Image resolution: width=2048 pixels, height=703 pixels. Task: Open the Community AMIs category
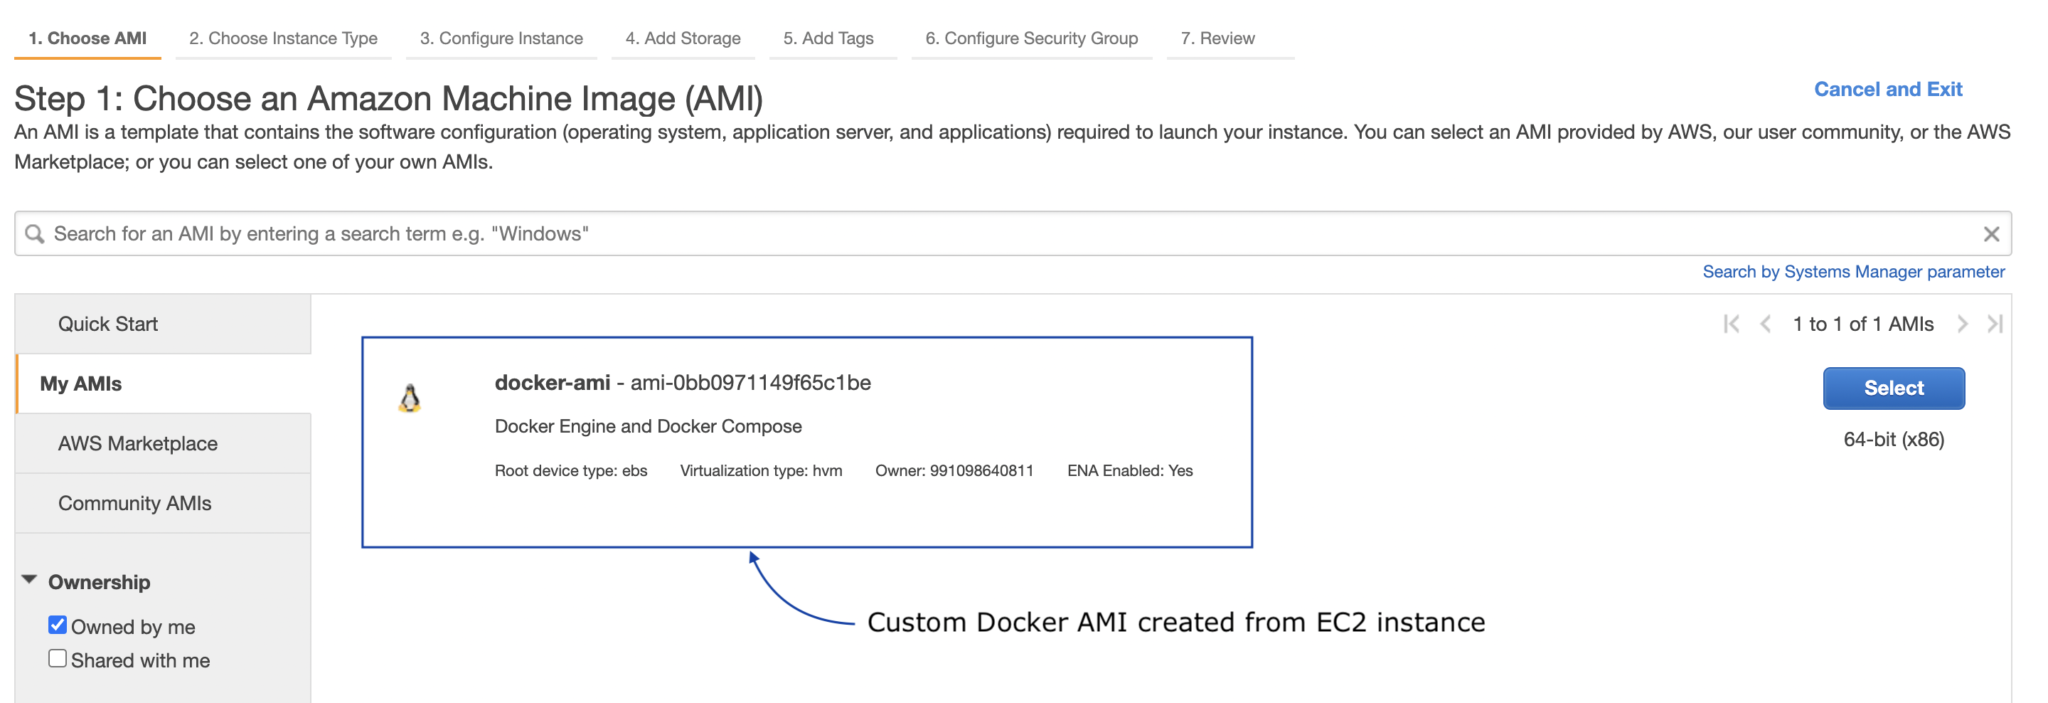(x=163, y=503)
